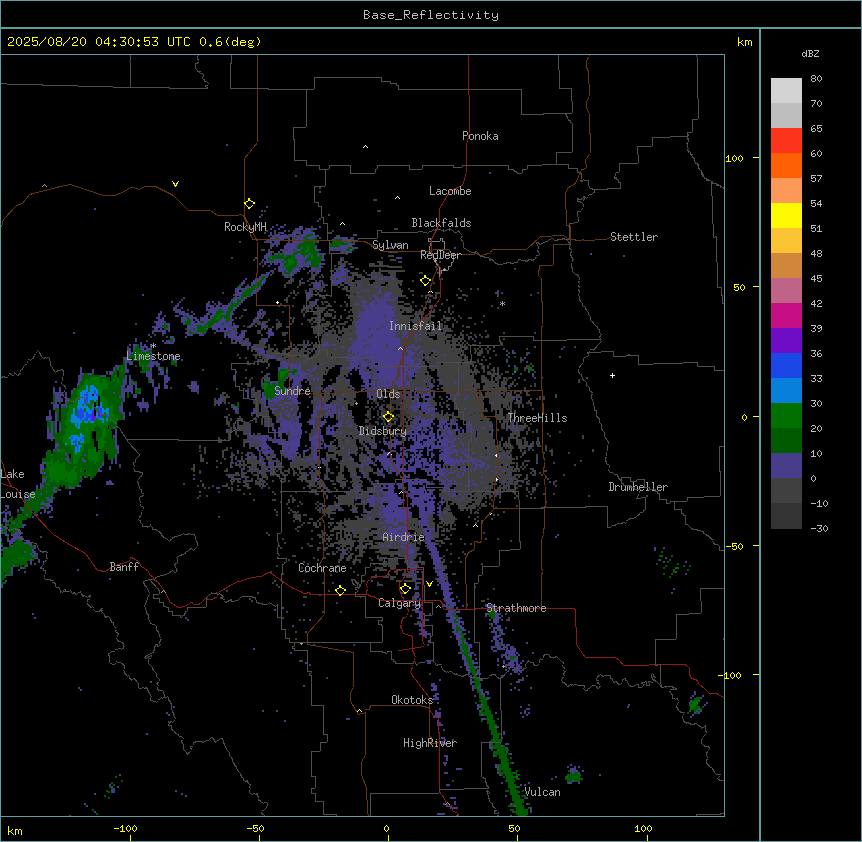
Task: Select the yellow diamond marker between Olds and Didsbury
Action: tap(388, 417)
